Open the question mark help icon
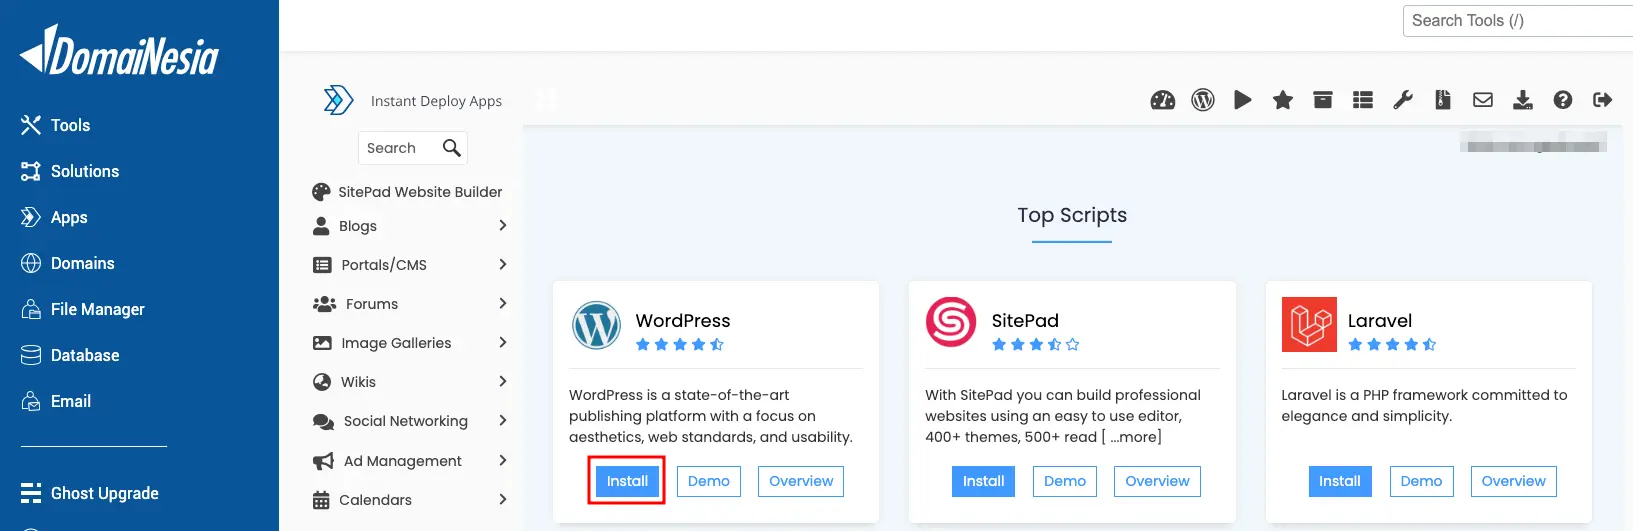This screenshot has width=1633, height=531. point(1563,100)
